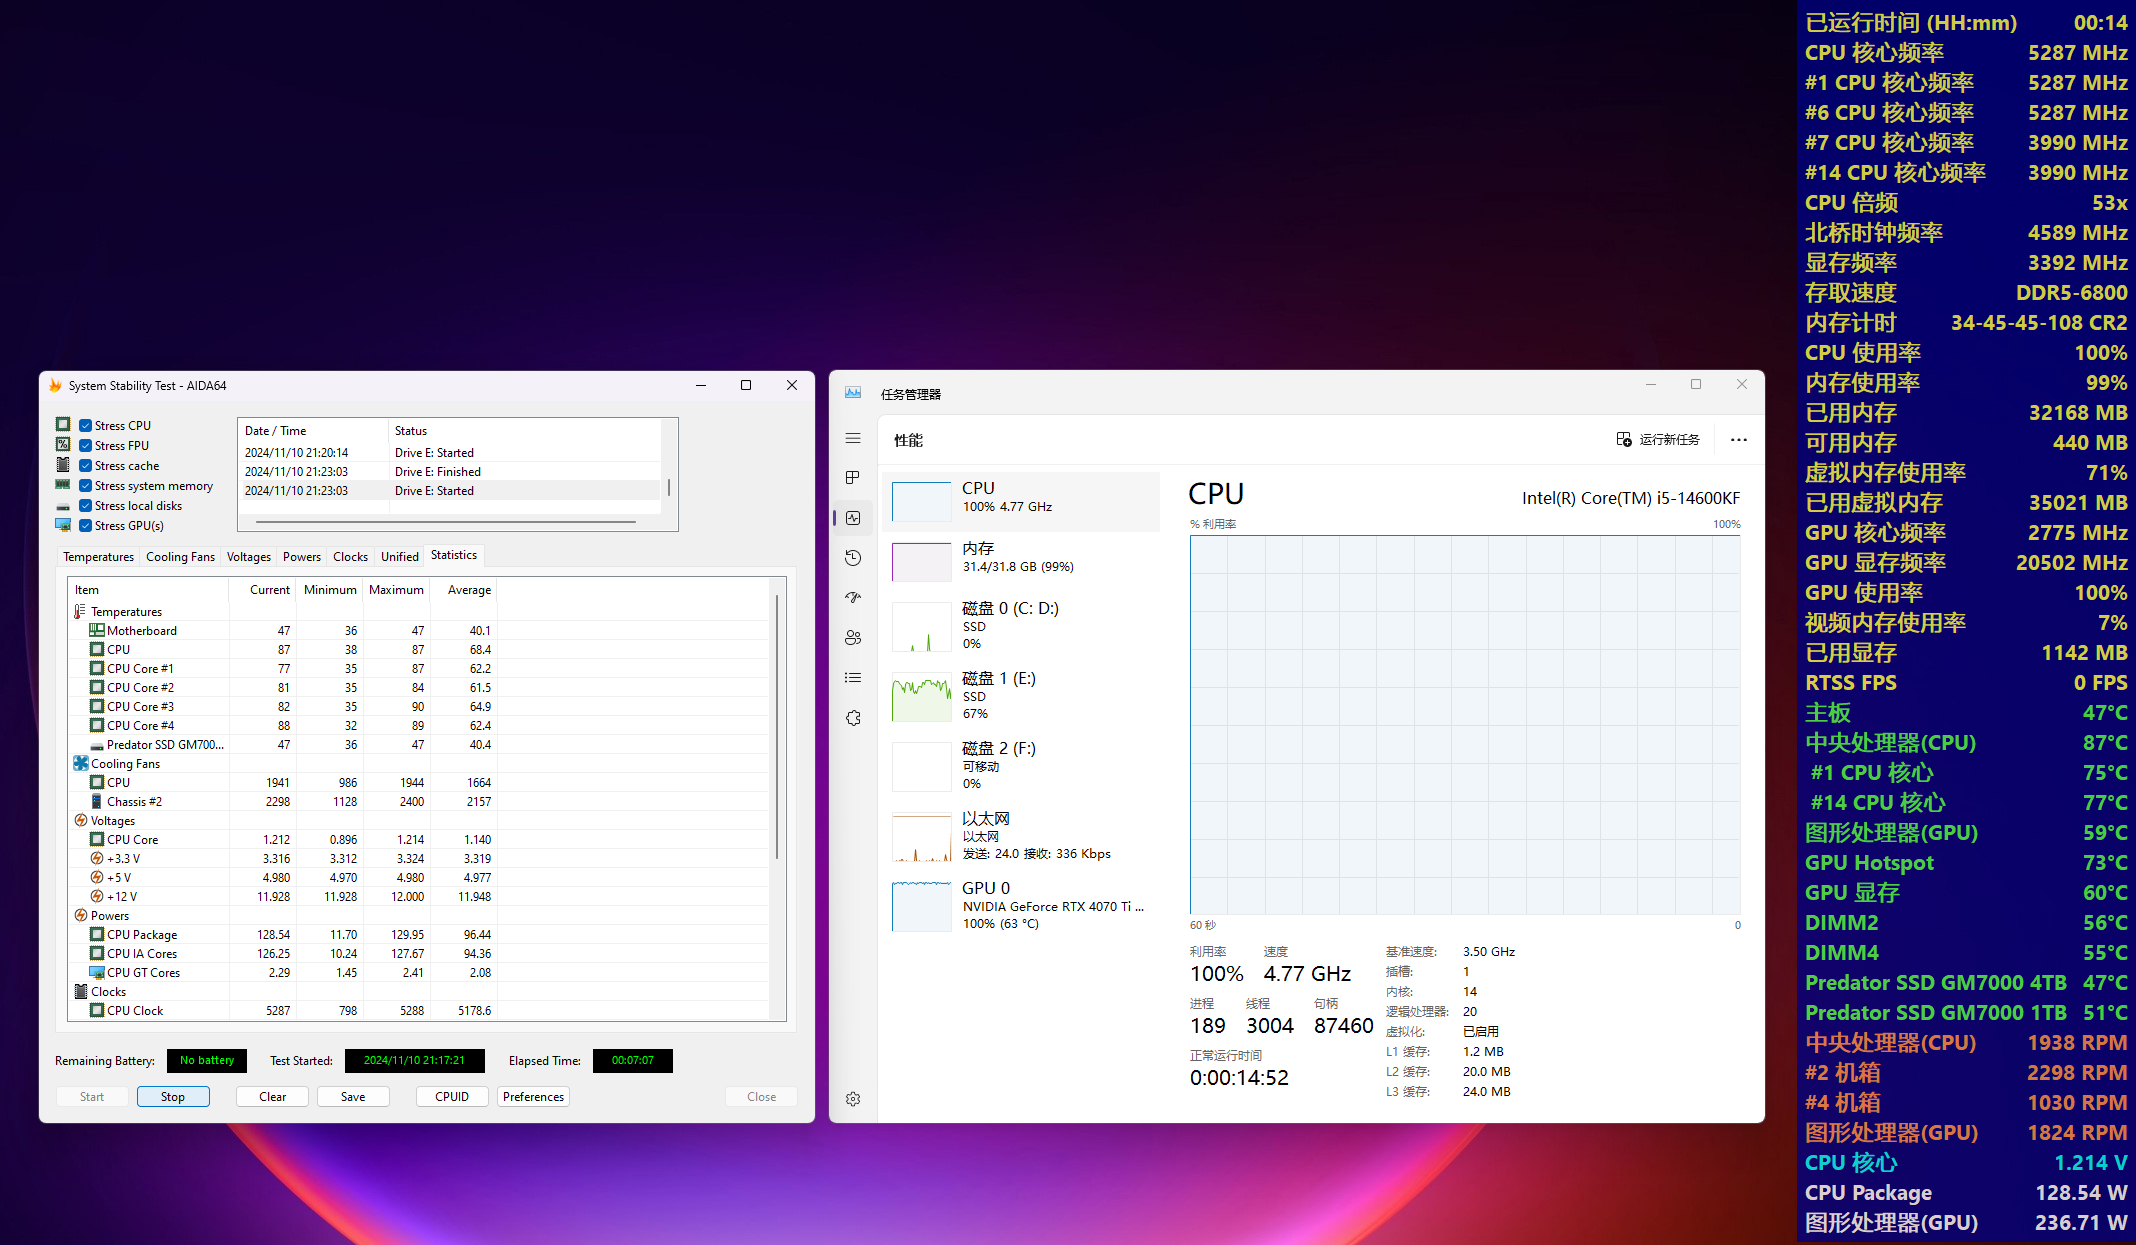This screenshot has height=1245, width=2136.
Task: Select the CPU performance graph thumbnail
Action: pos(921,501)
